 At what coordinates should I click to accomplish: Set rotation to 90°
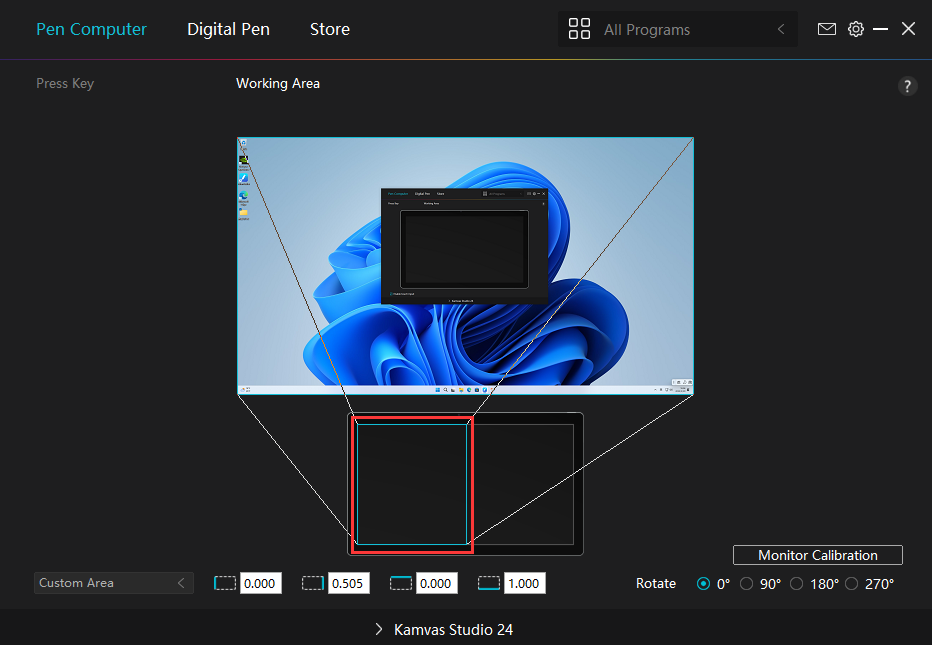[x=746, y=584]
